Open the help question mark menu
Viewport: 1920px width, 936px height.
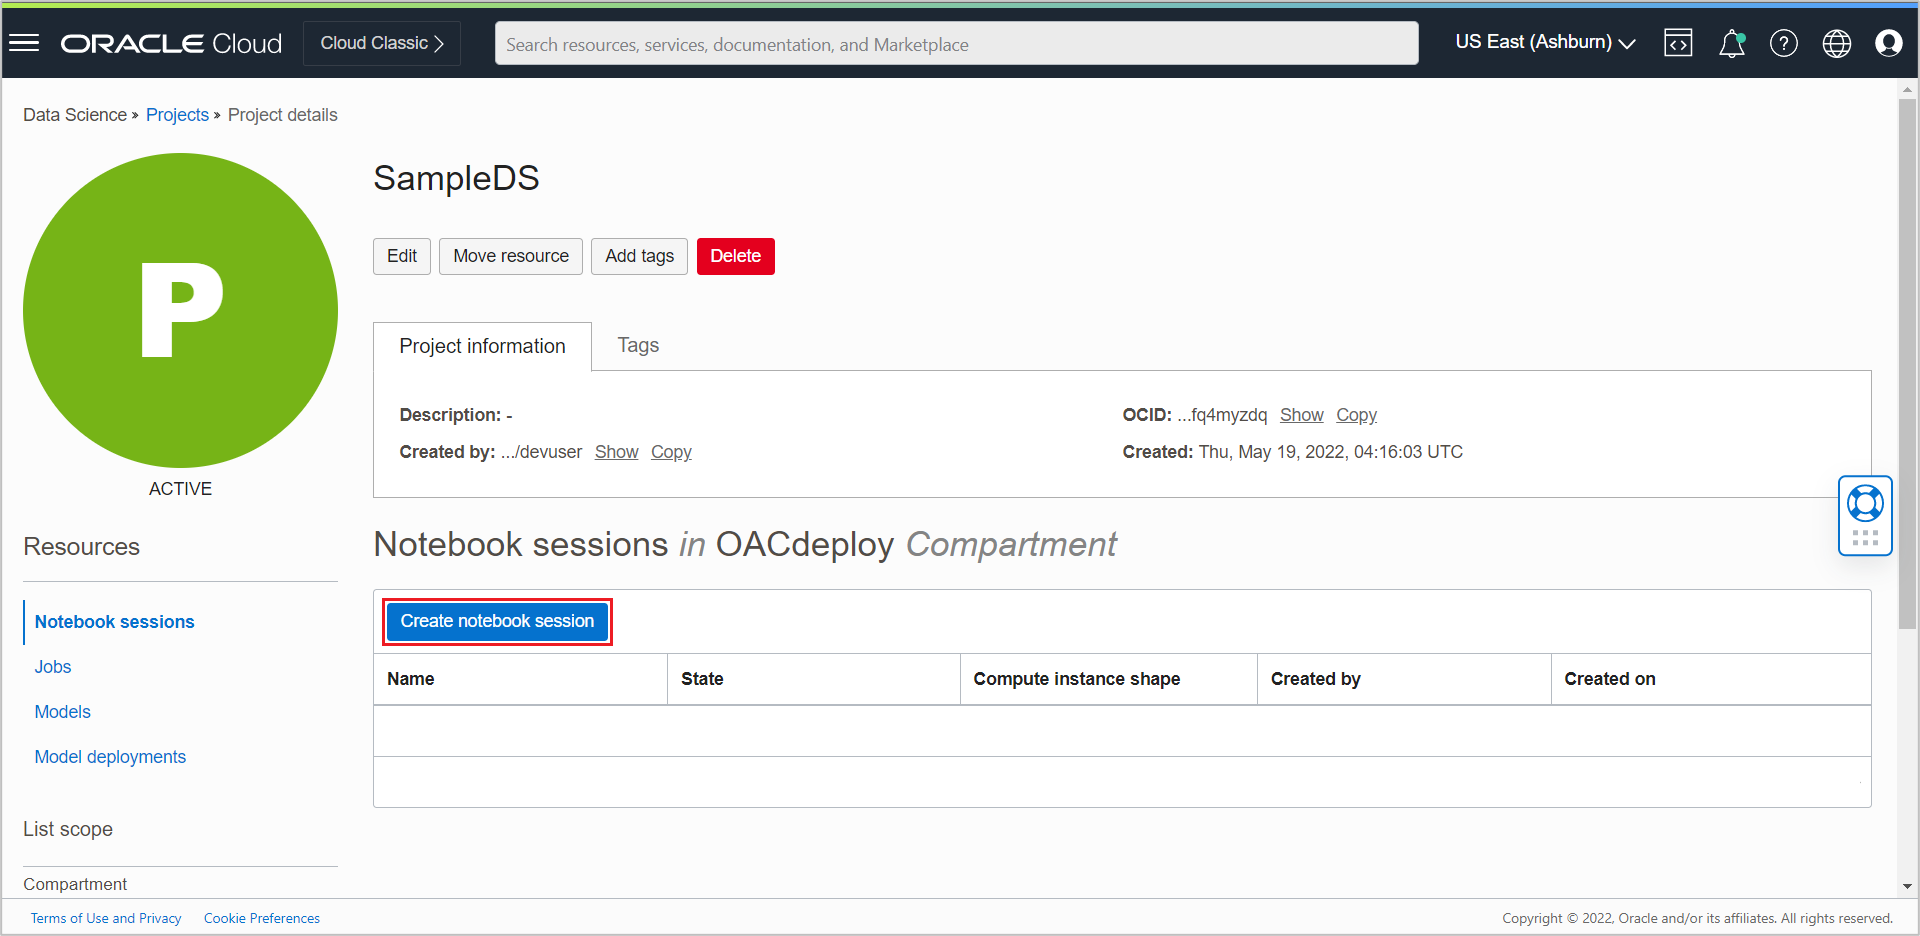pyautogui.click(x=1784, y=43)
